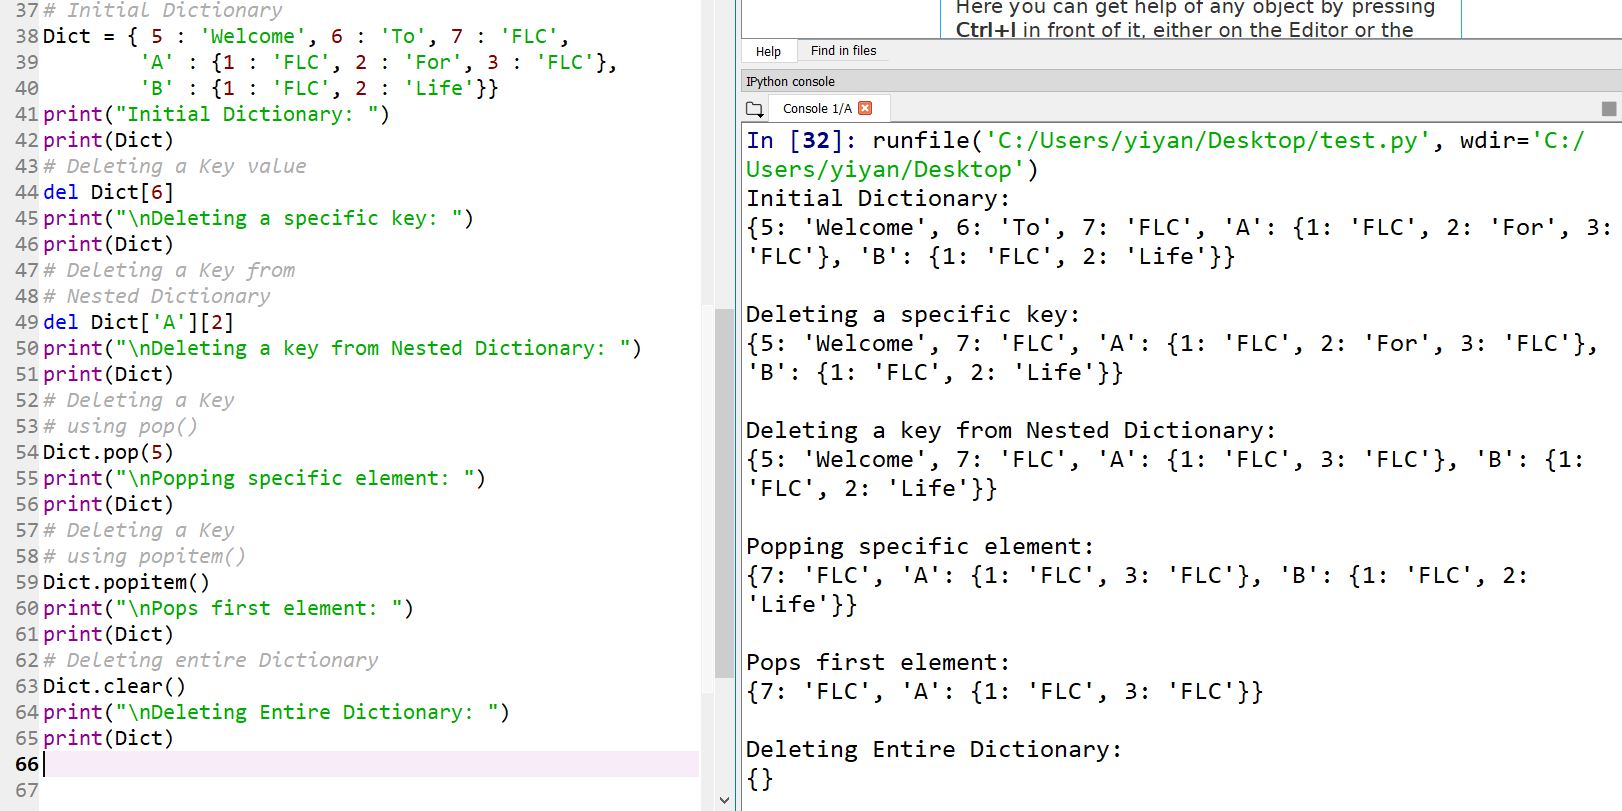Click the gray stop kernel square icon
Viewport: 1622px width, 811px height.
click(x=1608, y=109)
